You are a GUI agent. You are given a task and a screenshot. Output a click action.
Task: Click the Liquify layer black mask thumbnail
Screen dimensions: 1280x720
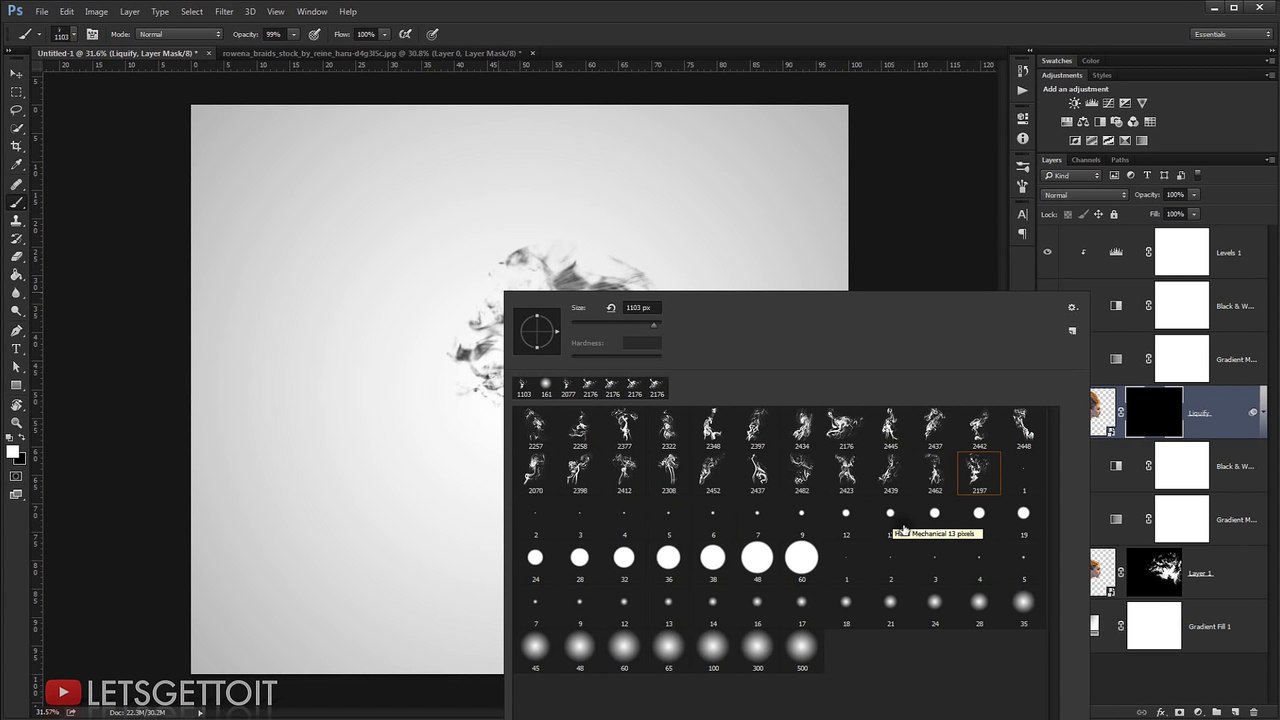tap(1154, 413)
